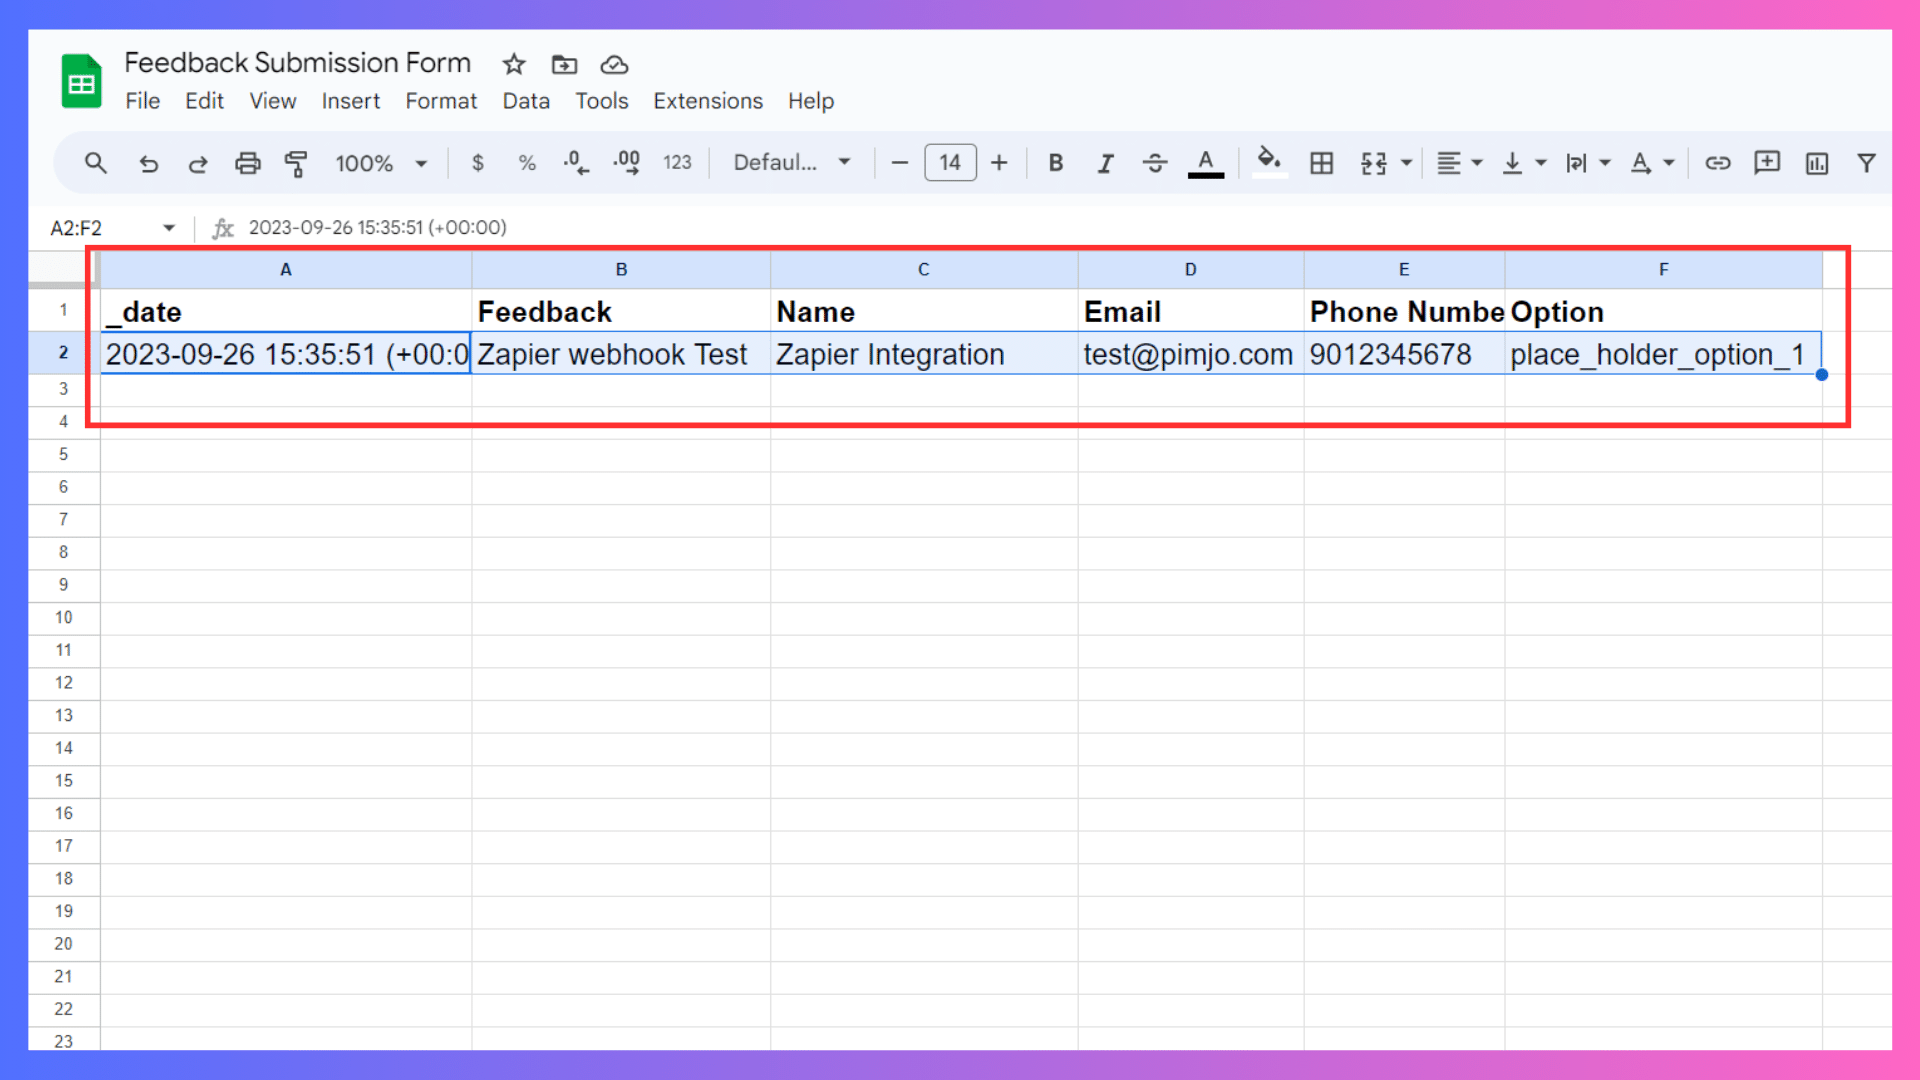Screen dimensions: 1920x1080
Task: Insert a link with chain icon
Action: 1717,163
